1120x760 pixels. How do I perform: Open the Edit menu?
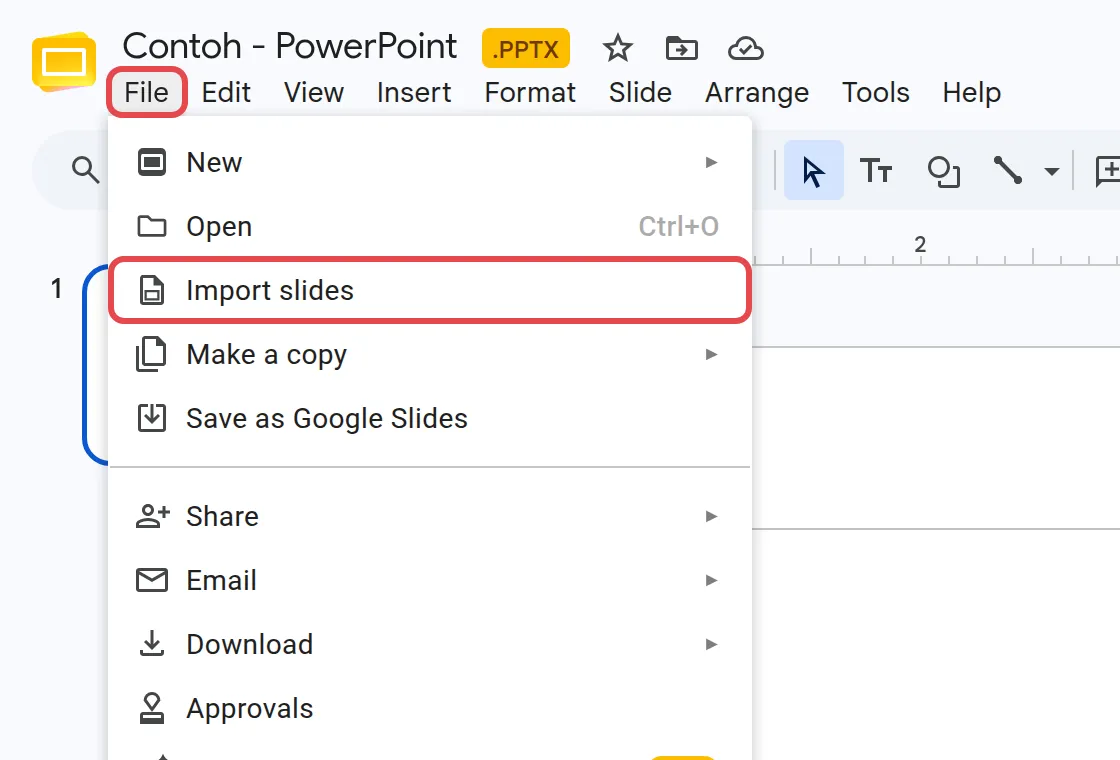click(226, 92)
